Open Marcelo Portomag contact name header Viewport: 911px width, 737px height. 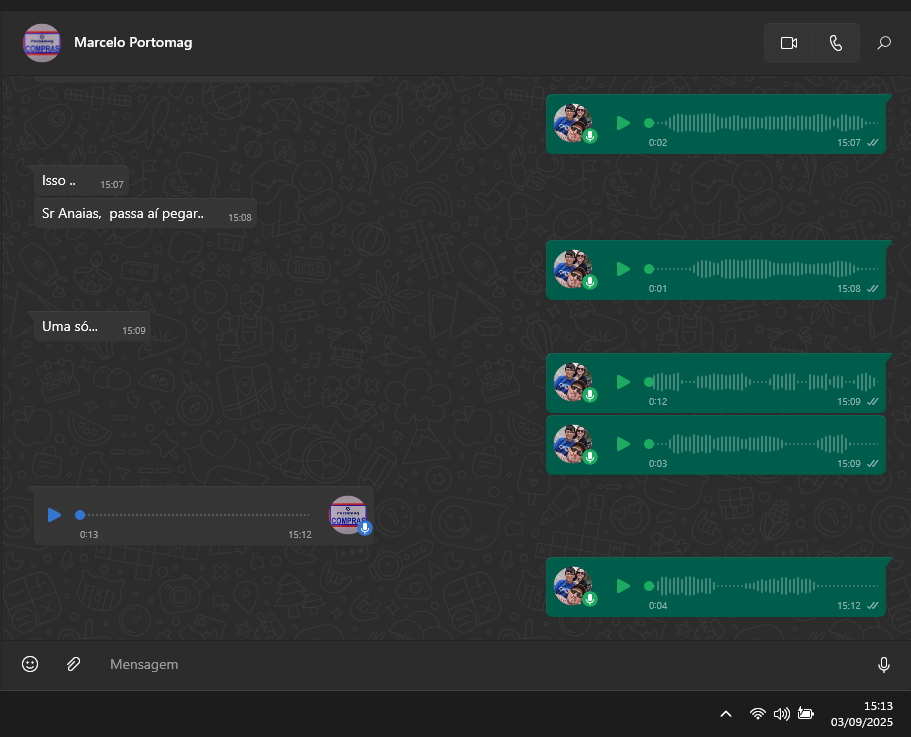(133, 43)
